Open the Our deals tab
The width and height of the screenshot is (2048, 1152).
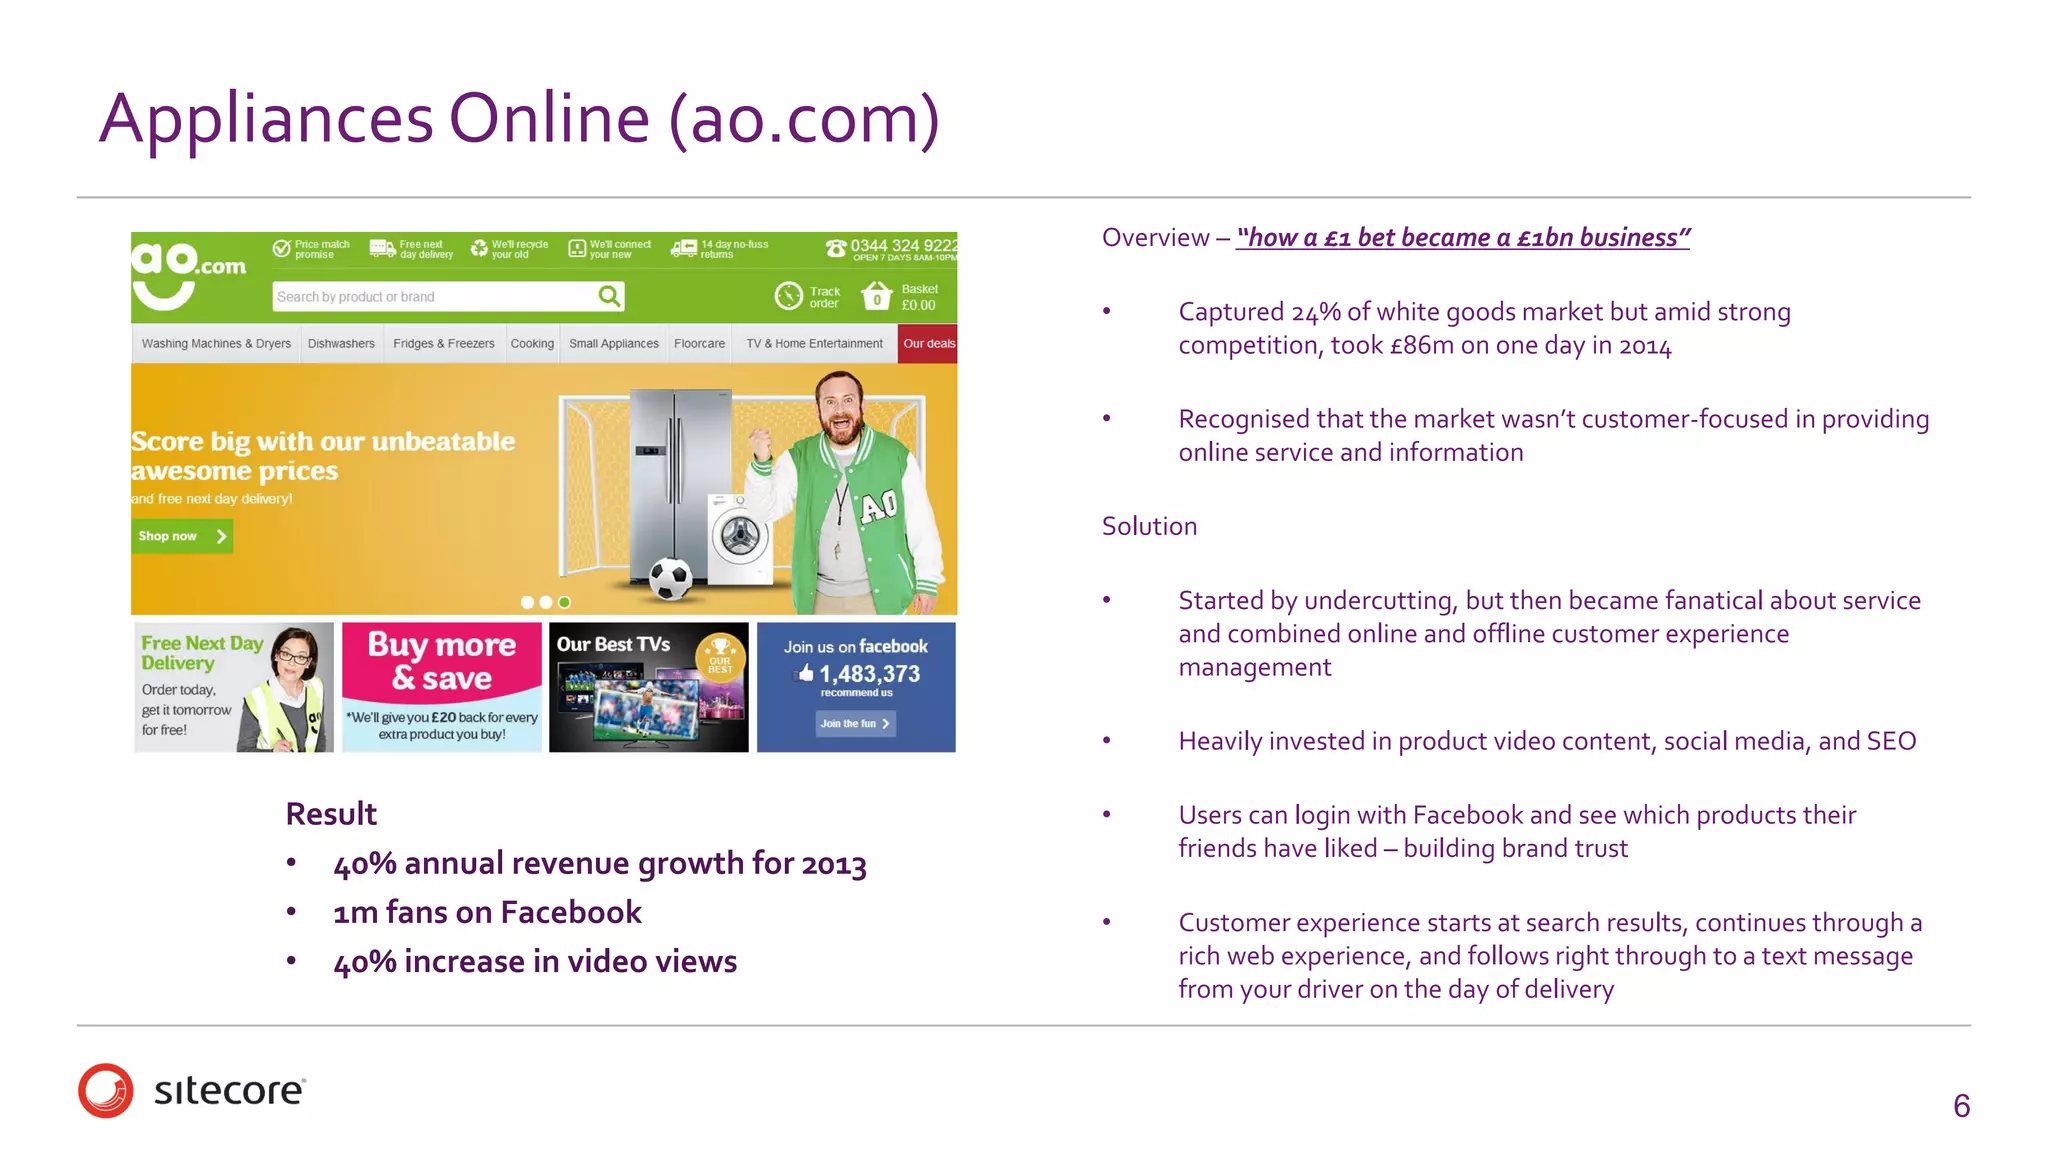pos(928,344)
